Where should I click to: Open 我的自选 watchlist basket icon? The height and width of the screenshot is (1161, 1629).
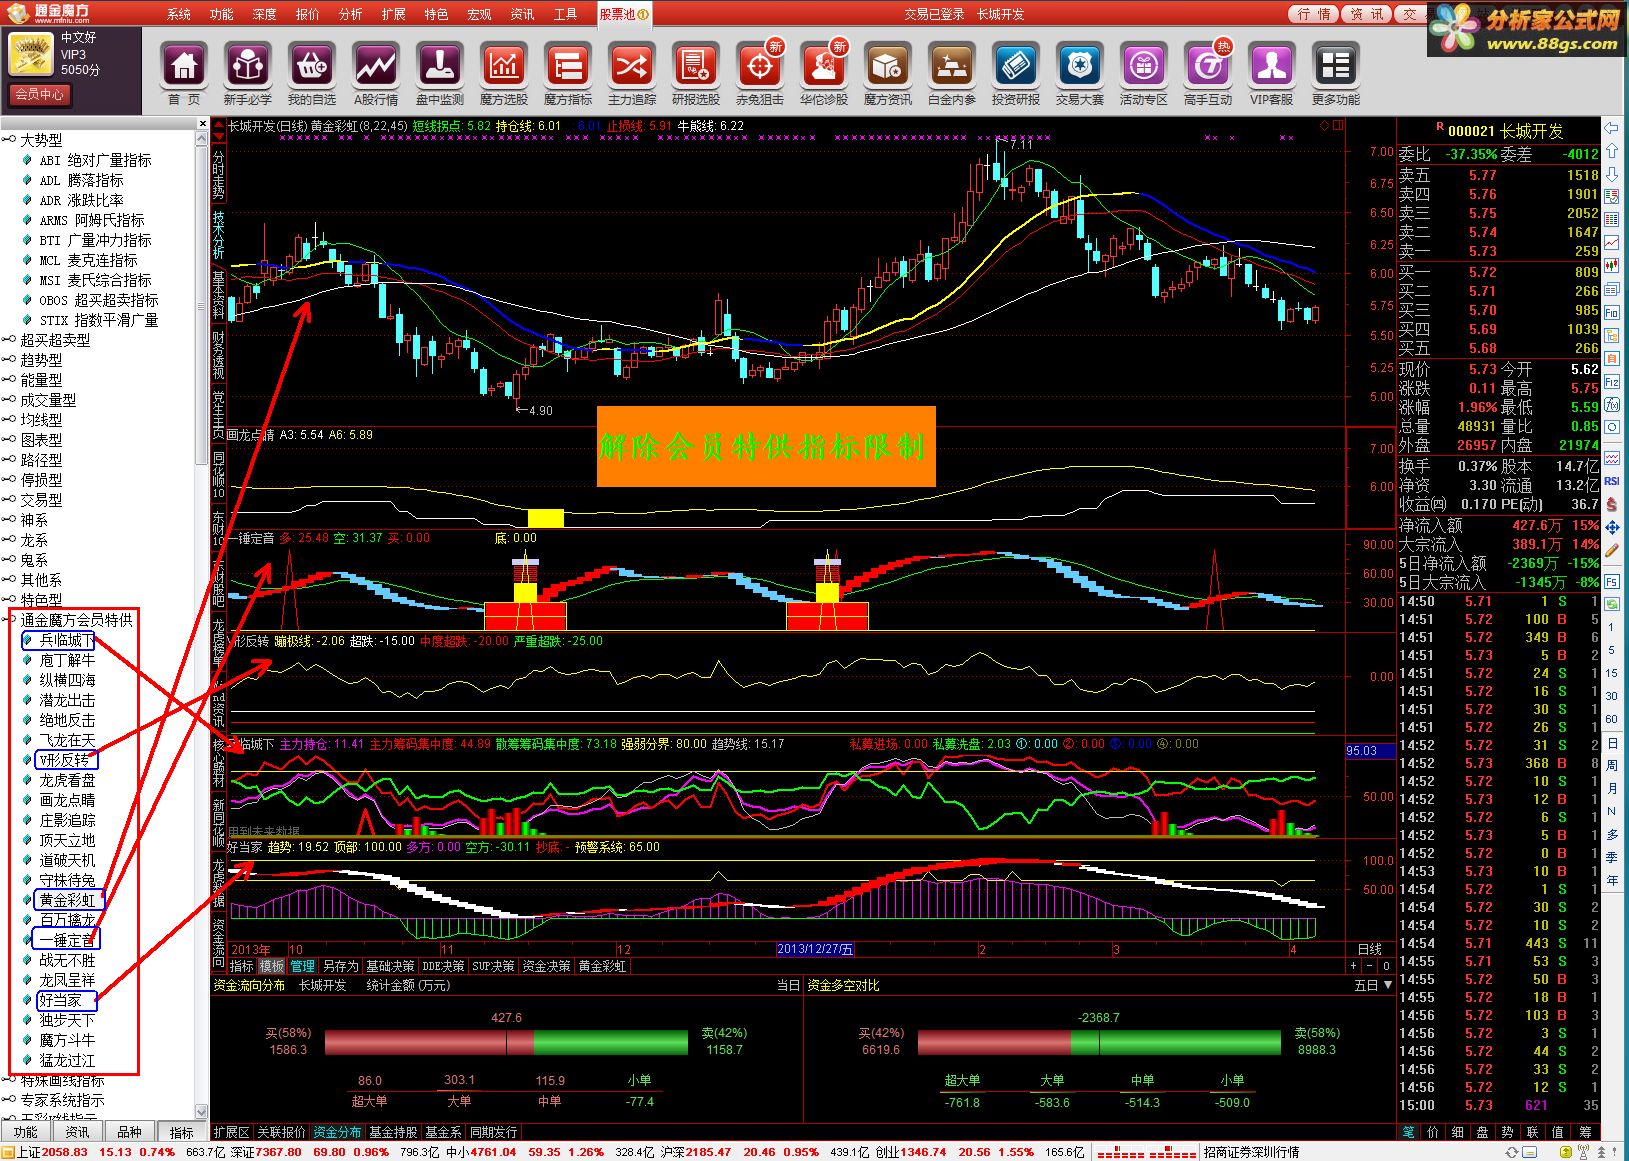pos(312,66)
